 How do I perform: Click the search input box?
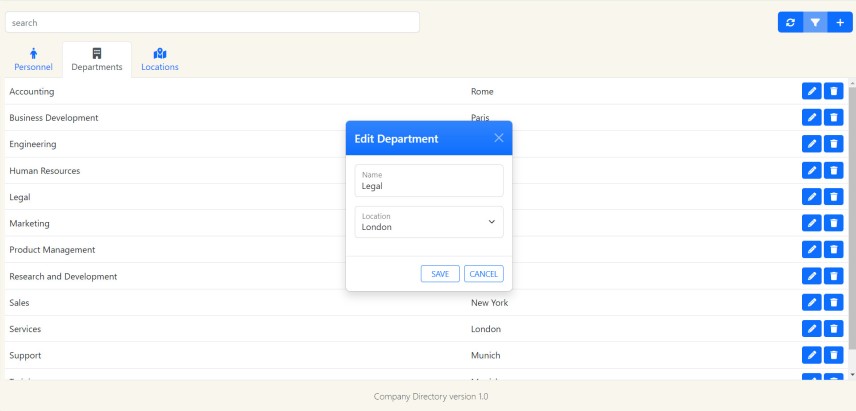tap(212, 22)
